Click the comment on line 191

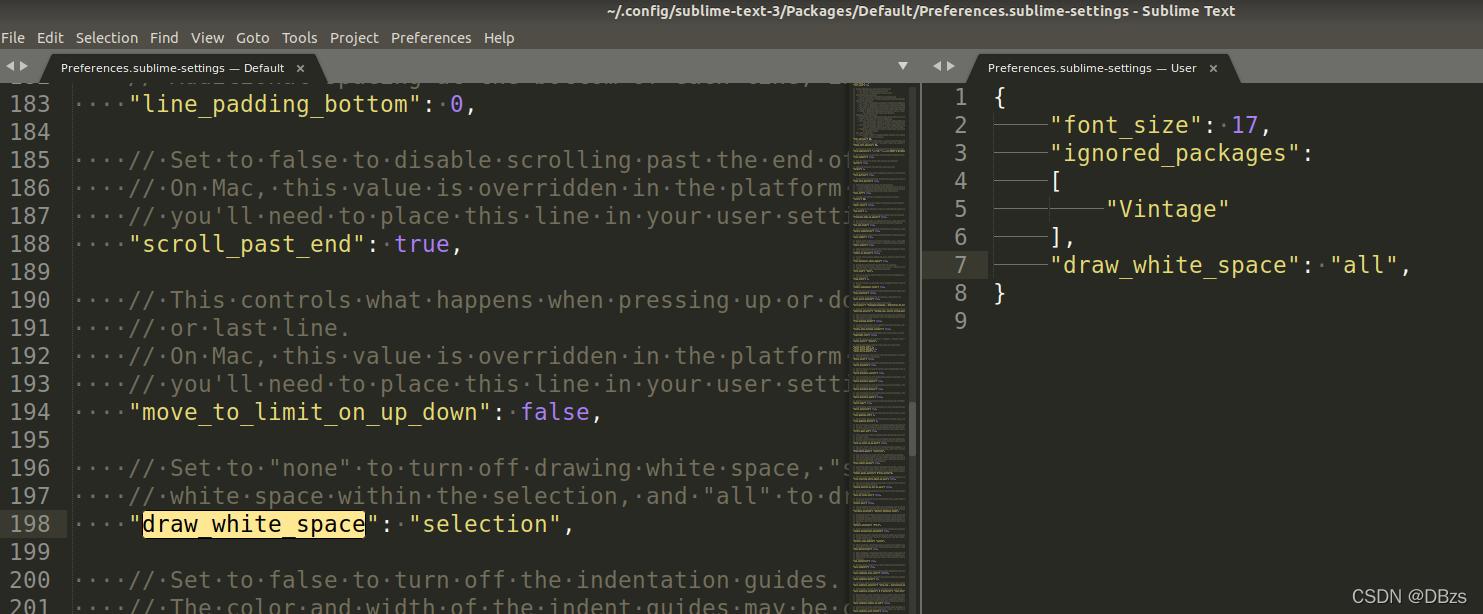coord(240,328)
